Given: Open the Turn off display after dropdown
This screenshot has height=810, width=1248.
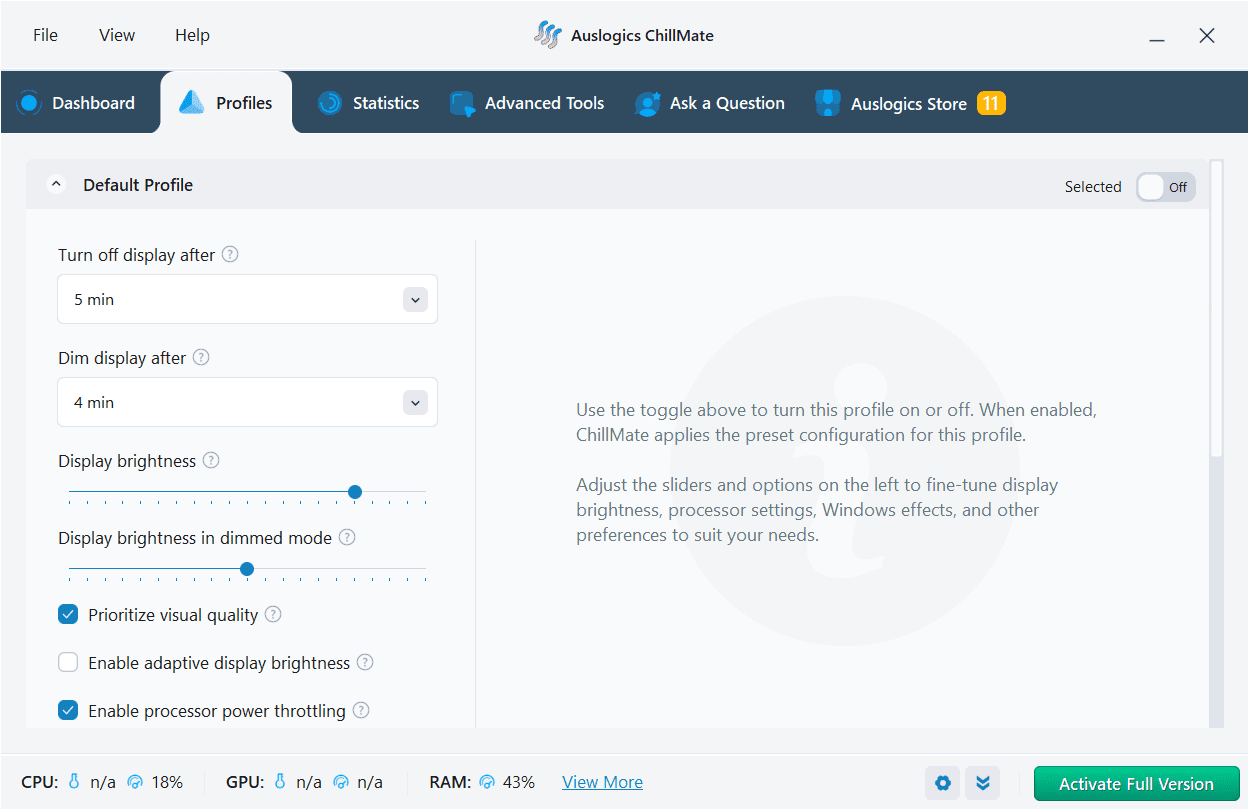Looking at the screenshot, I should (x=248, y=299).
